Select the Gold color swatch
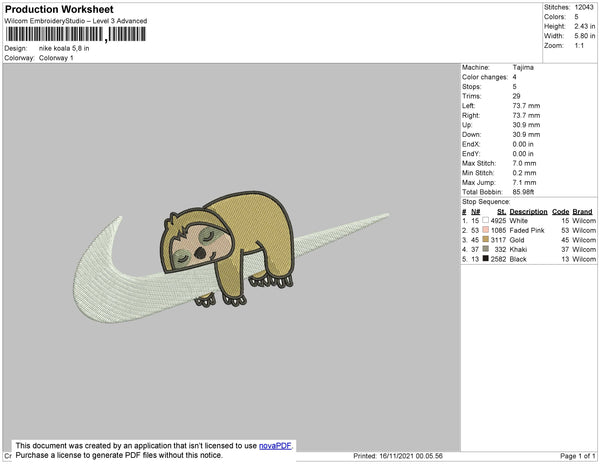This screenshot has width=600, height=464. [x=486, y=239]
